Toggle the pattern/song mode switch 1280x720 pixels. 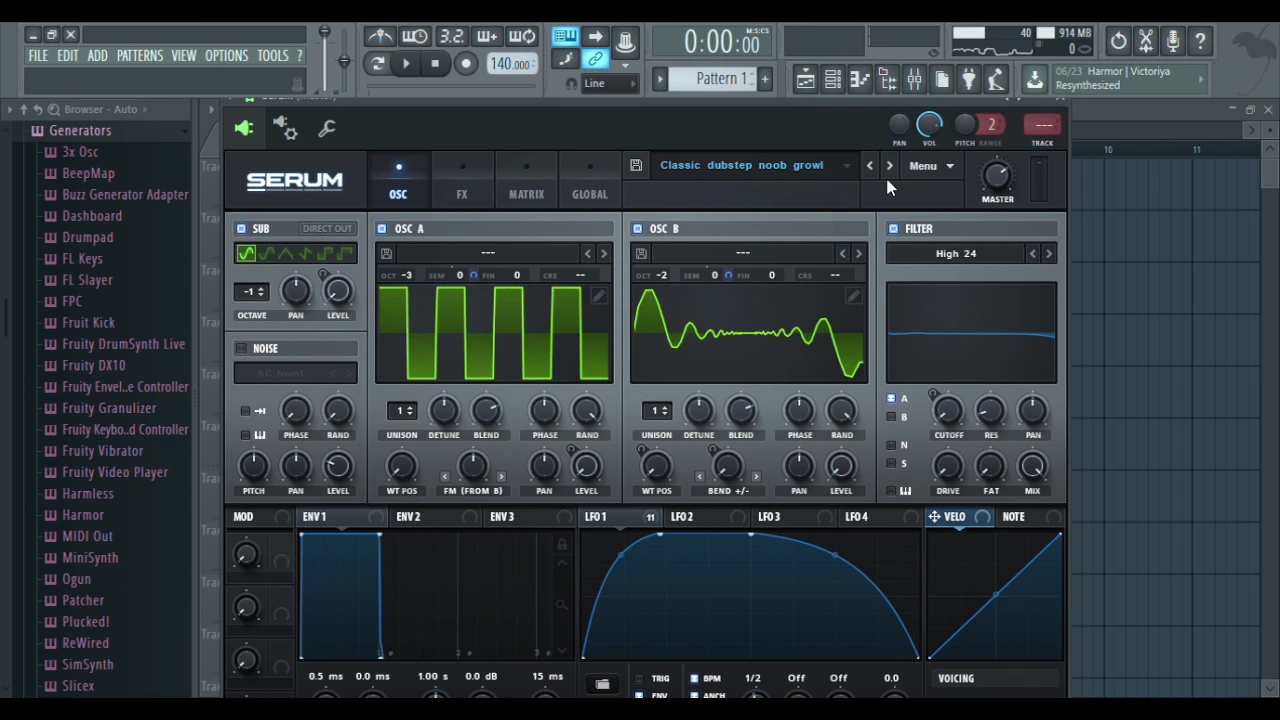[x=377, y=64]
